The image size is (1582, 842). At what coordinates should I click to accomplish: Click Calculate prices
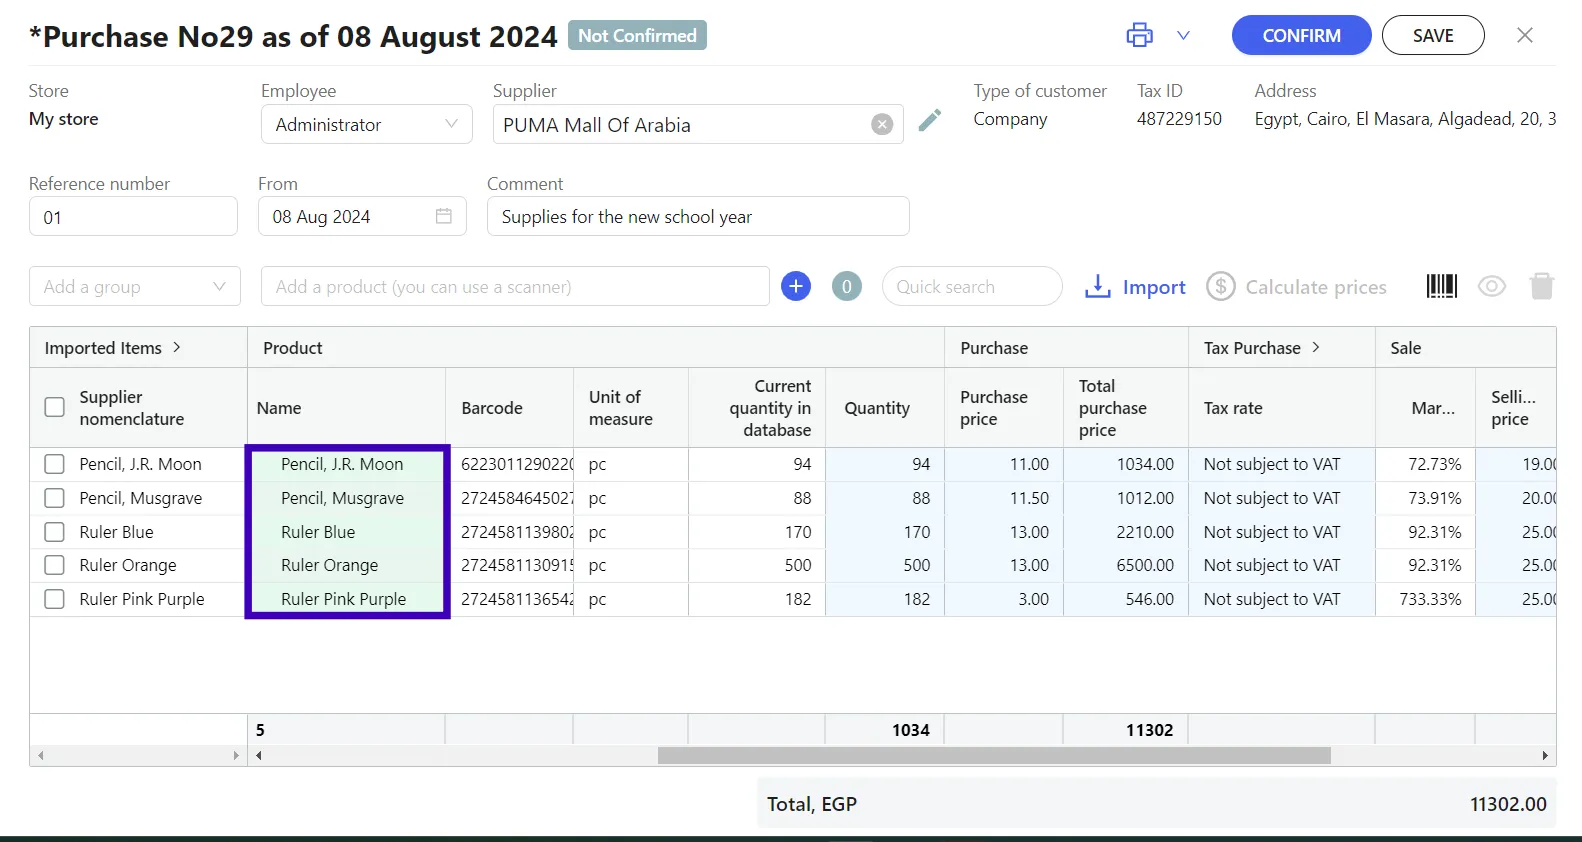1296,287
